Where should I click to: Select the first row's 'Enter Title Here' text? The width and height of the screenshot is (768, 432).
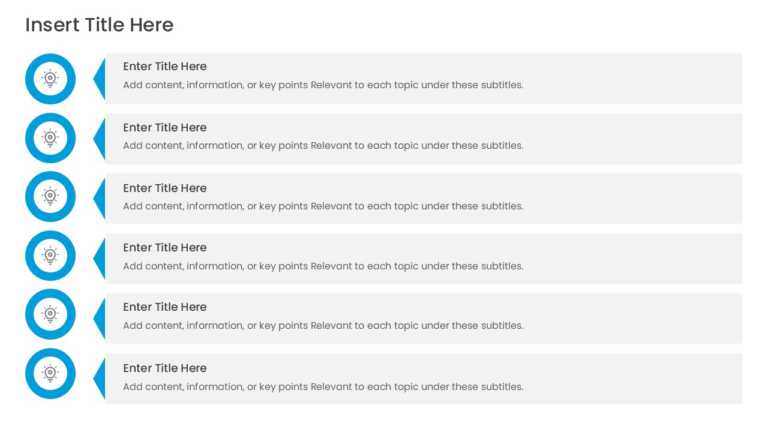pyautogui.click(x=165, y=67)
